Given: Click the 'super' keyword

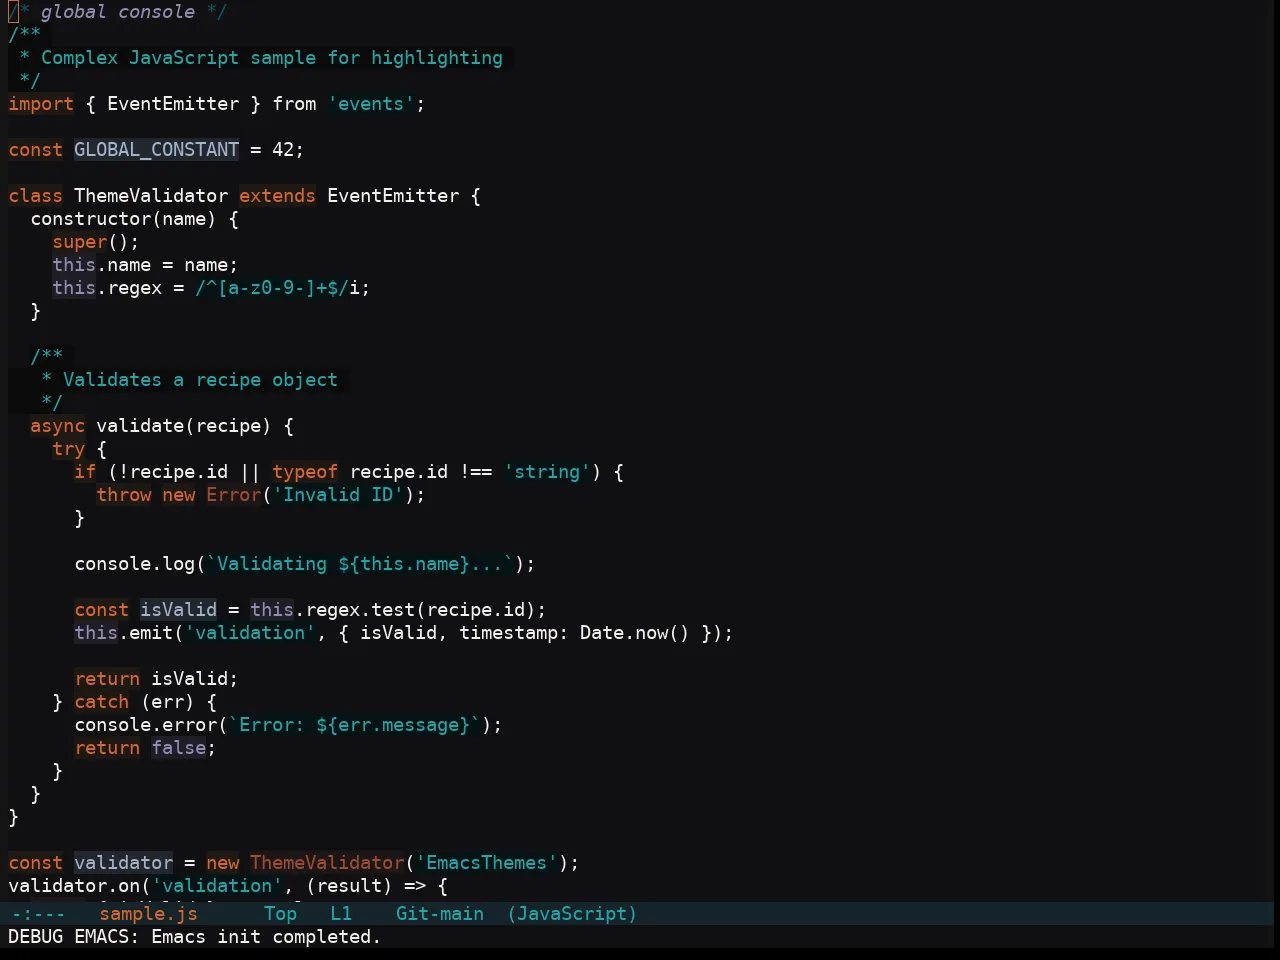Looking at the screenshot, I should 79,242.
